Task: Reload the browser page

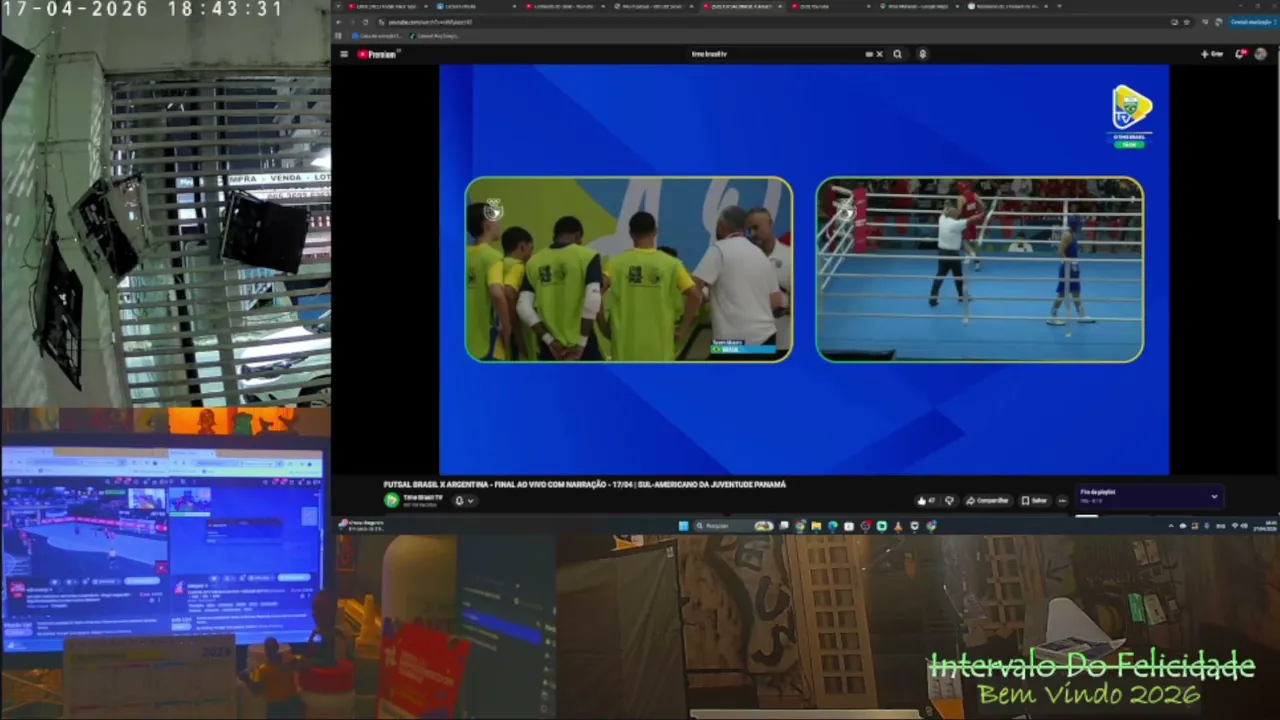Action: [x=365, y=22]
